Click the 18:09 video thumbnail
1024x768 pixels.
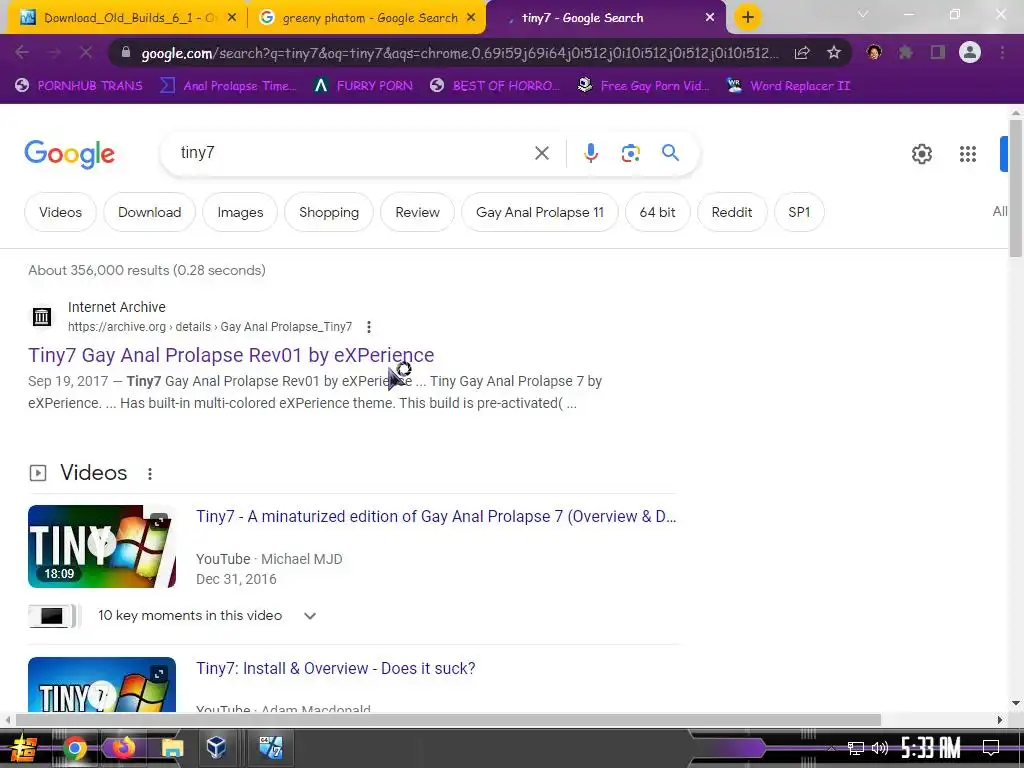tap(102, 547)
